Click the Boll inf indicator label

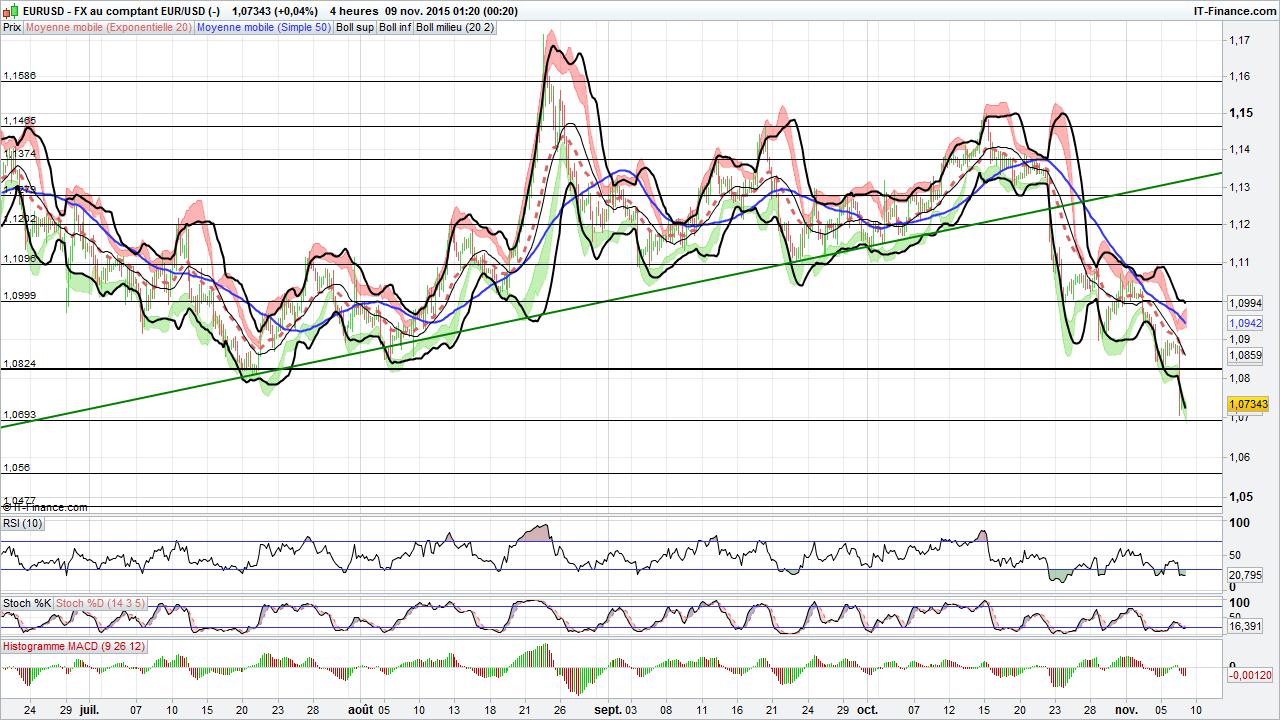coord(395,27)
